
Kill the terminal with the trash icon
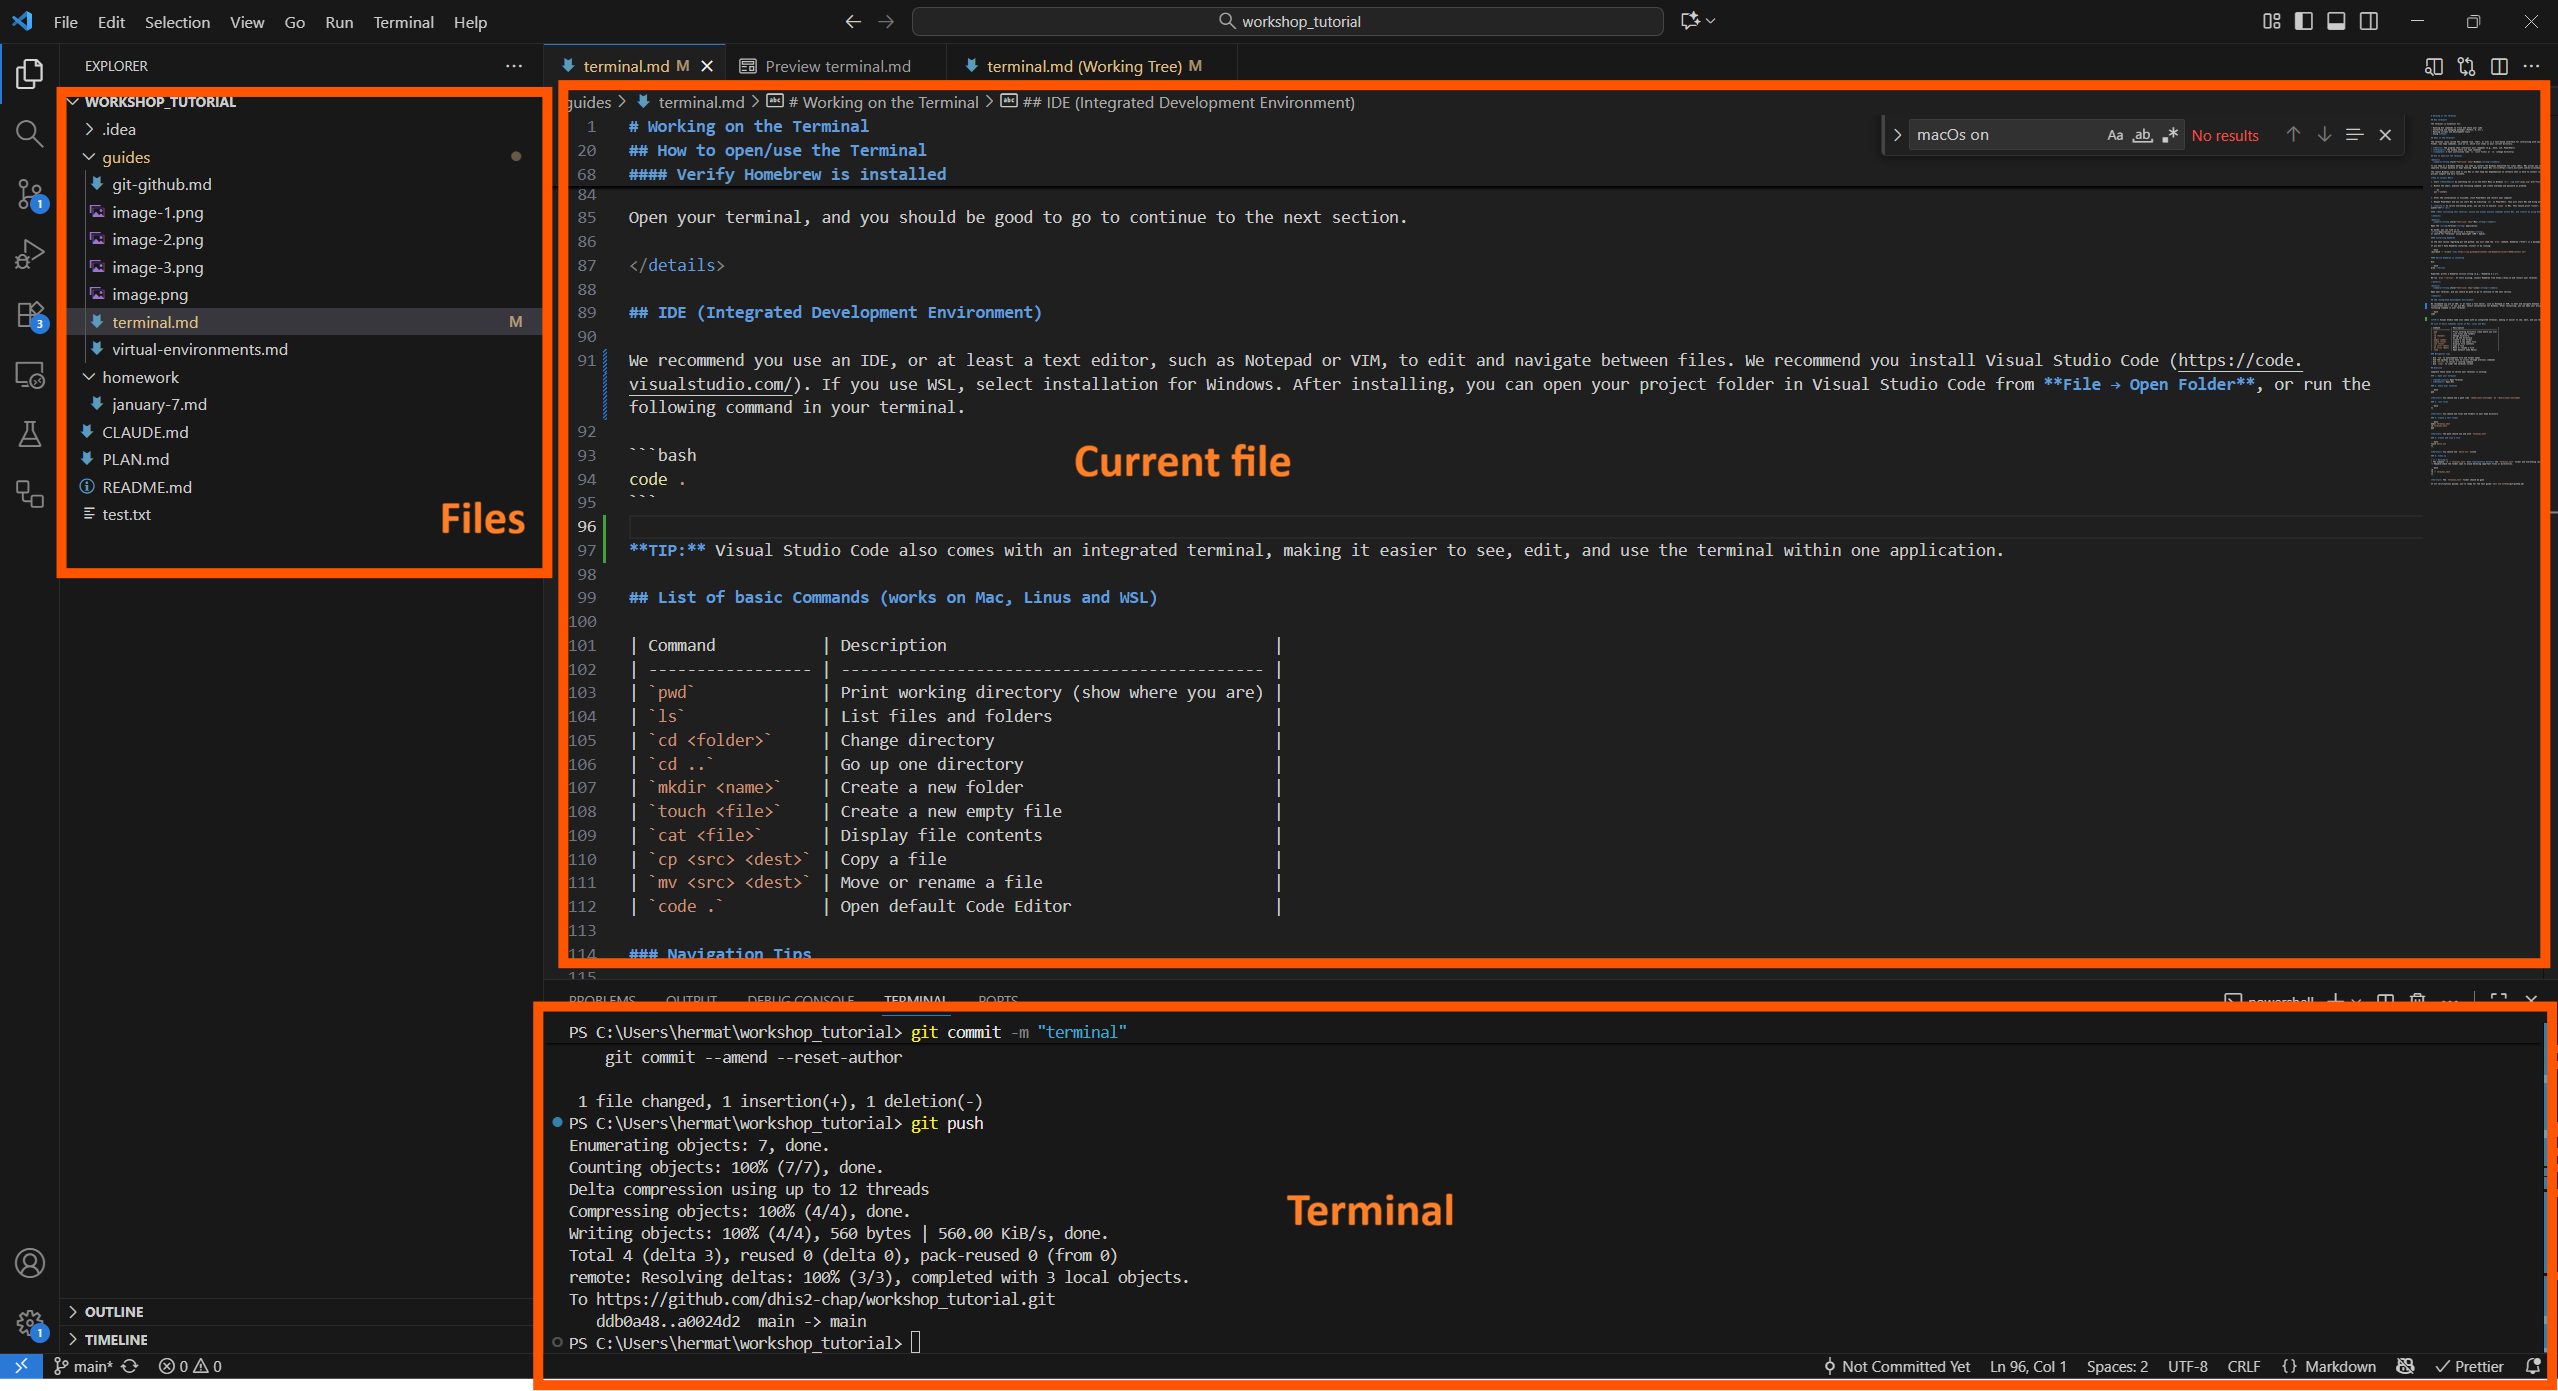(2419, 1001)
